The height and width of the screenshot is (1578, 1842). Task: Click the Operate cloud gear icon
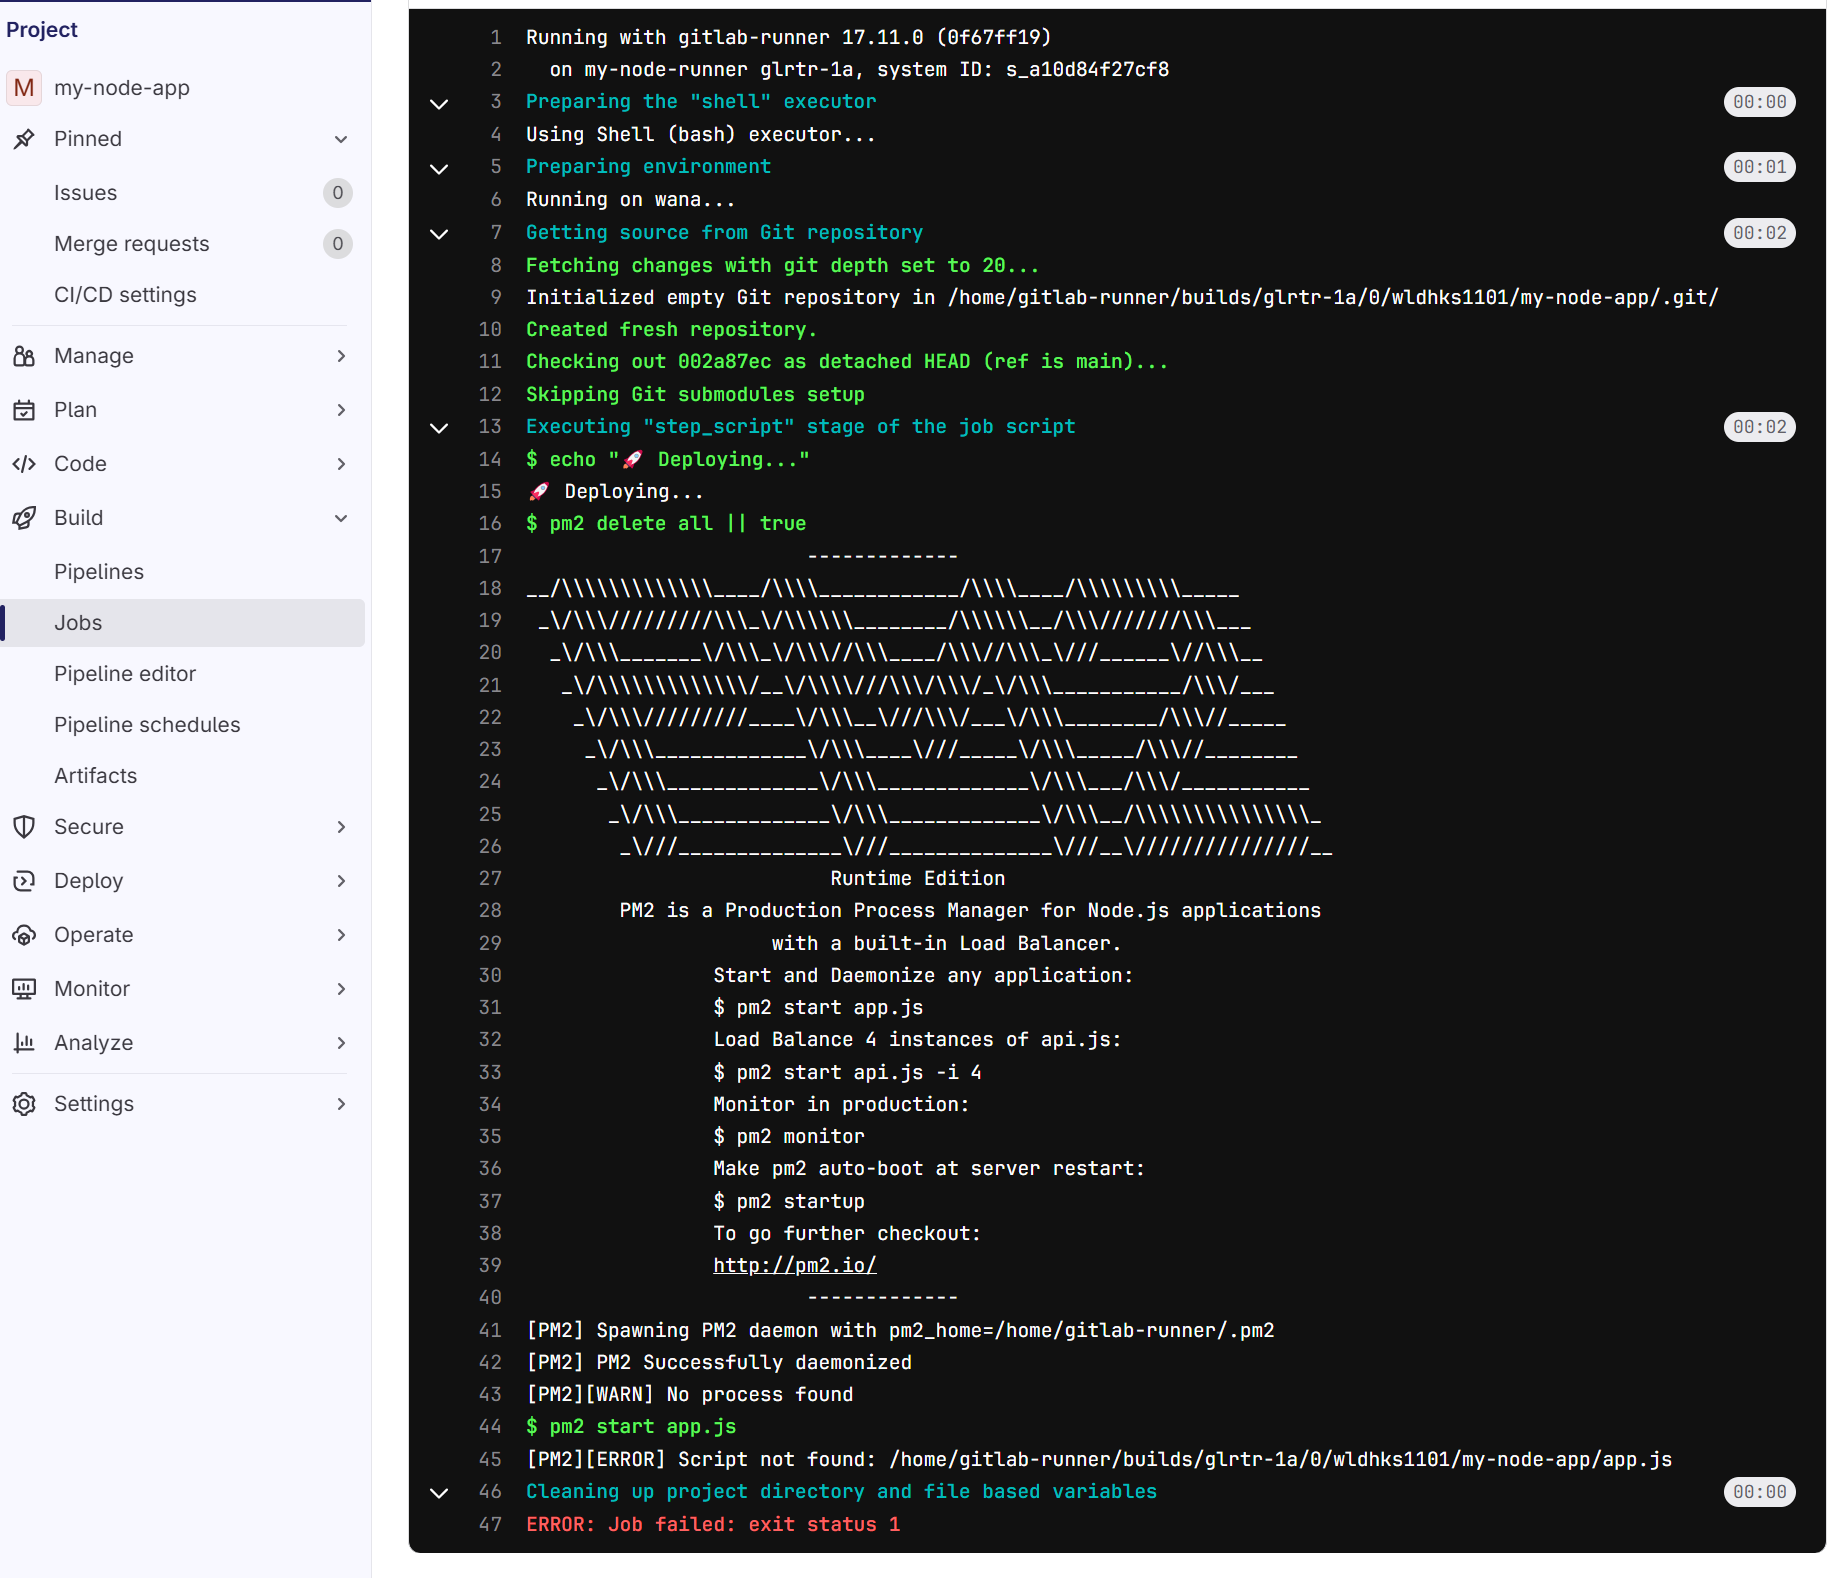[24, 935]
